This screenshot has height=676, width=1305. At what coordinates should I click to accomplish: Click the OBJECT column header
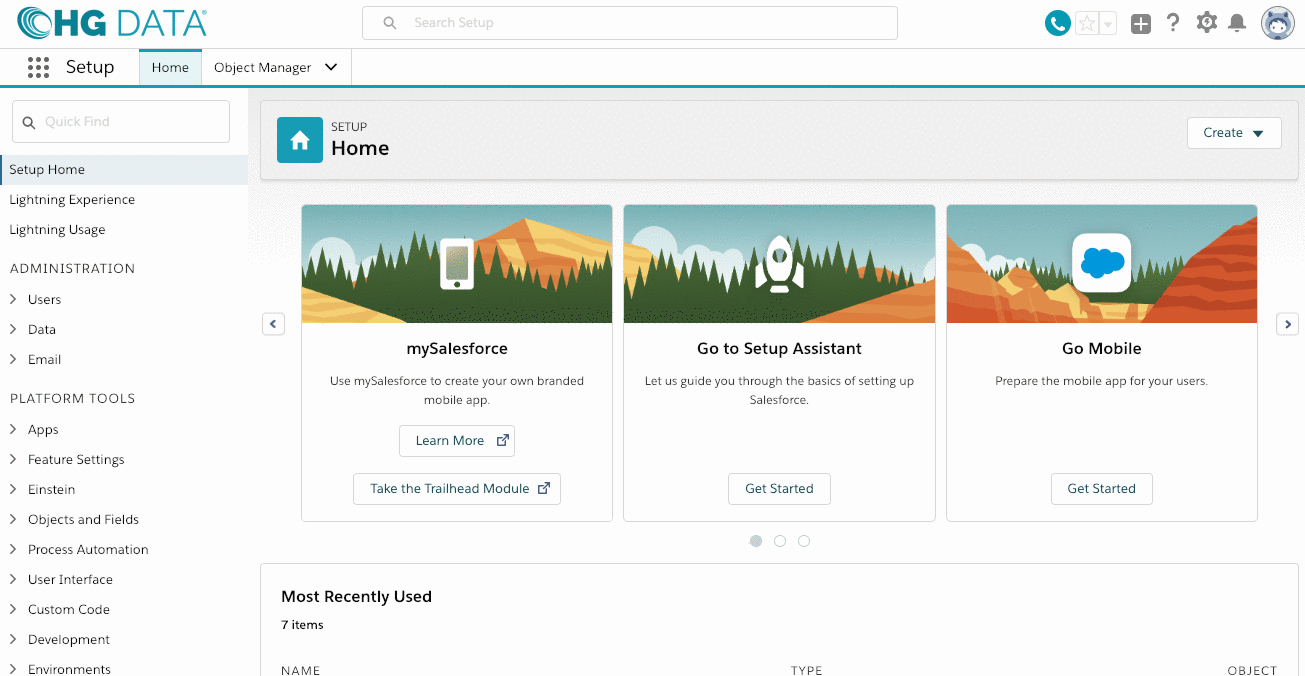(1252, 670)
